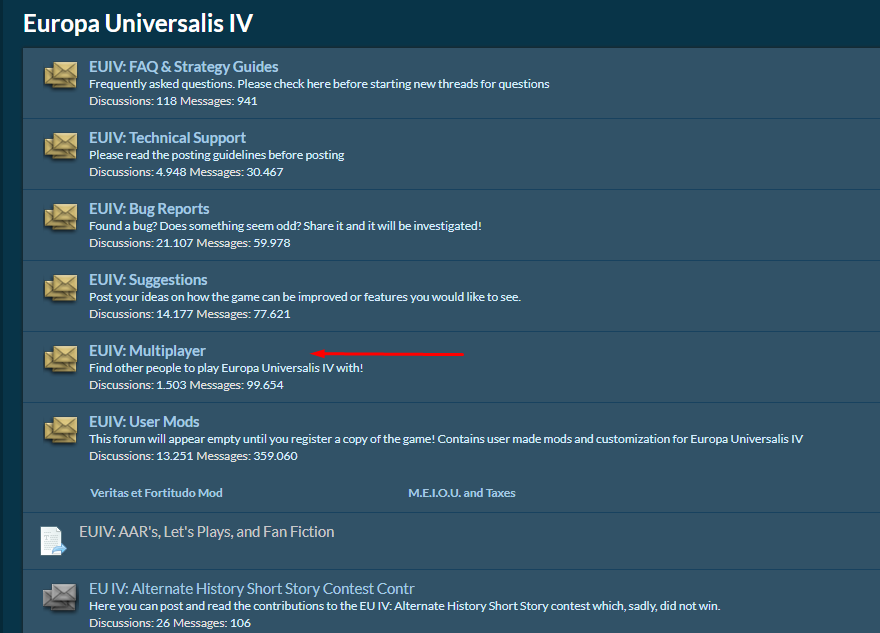880x633 pixels.
Task: Click the document icon beside EUIV: AAR's forum
Action: [x=53, y=541]
